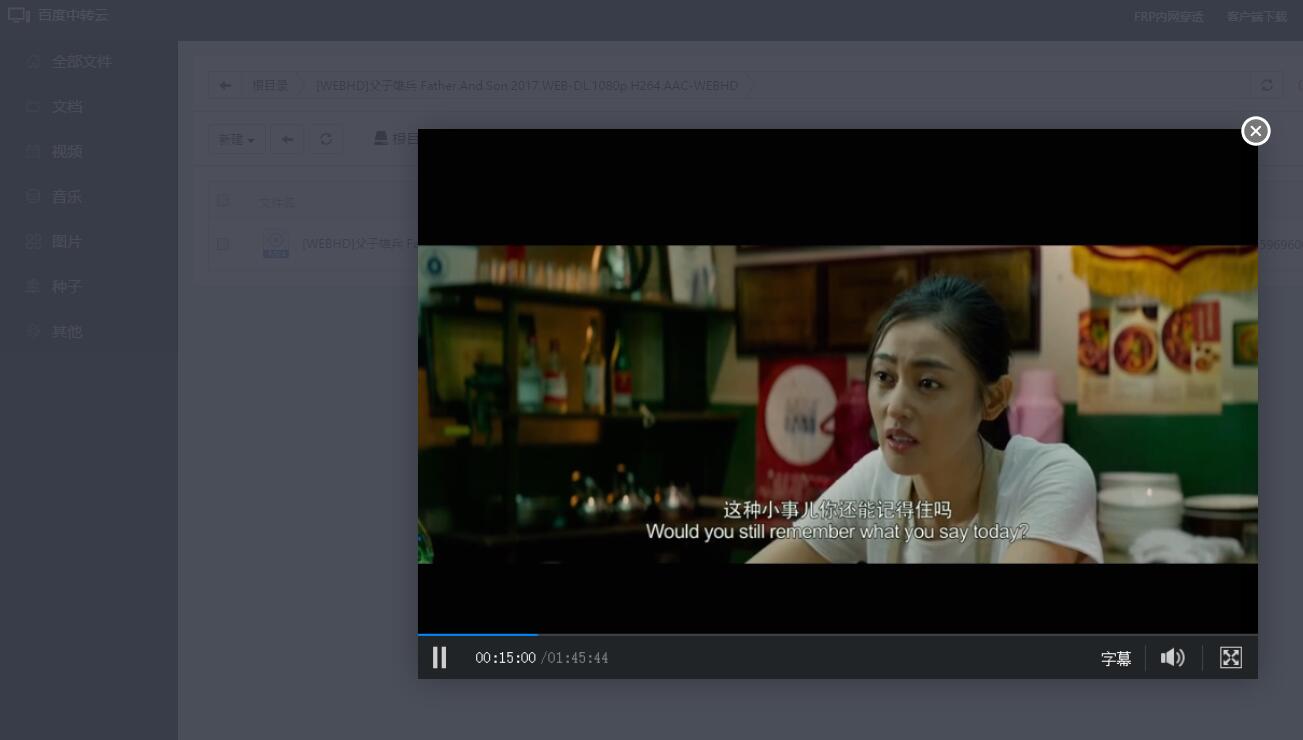
Task: Click the toolbar refresh icon beside 新建
Action: click(x=326, y=139)
